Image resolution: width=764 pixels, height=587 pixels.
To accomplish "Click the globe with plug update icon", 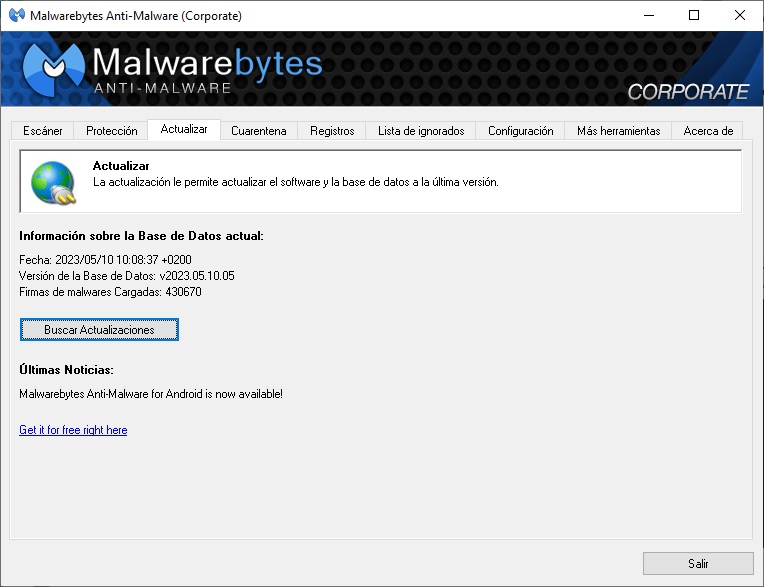I will point(54,182).
